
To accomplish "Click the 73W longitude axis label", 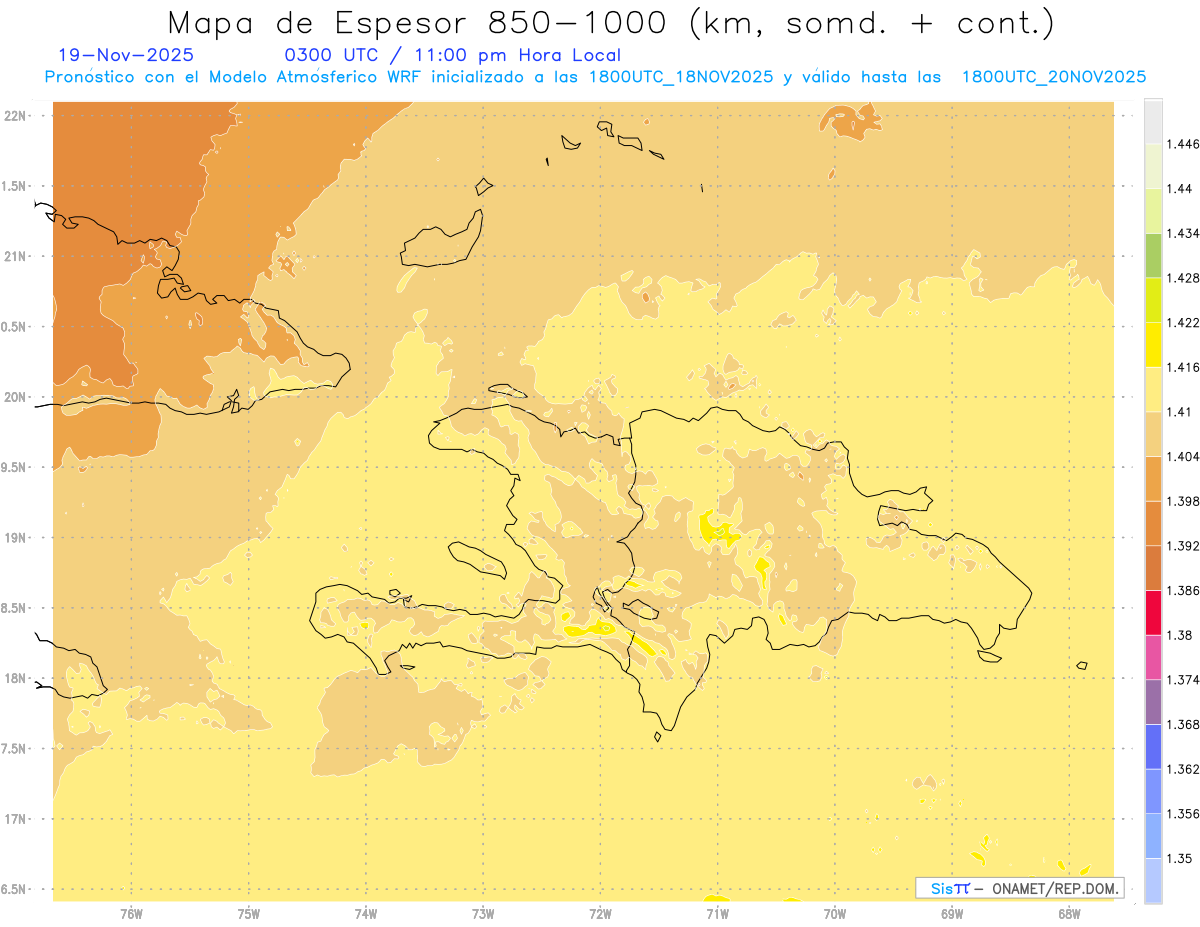I will (482, 914).
